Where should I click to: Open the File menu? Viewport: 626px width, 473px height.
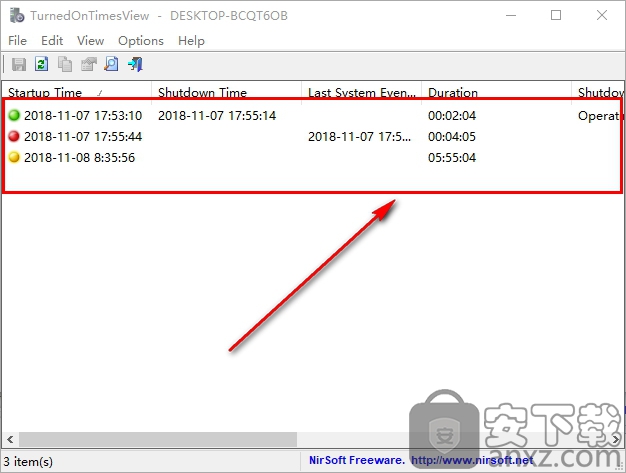pyautogui.click(x=18, y=41)
